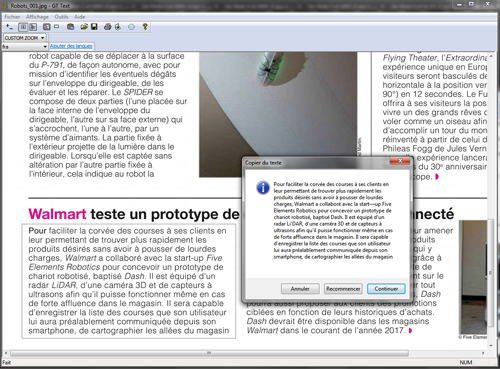Click the vertical scrollbar thumb

491,273
